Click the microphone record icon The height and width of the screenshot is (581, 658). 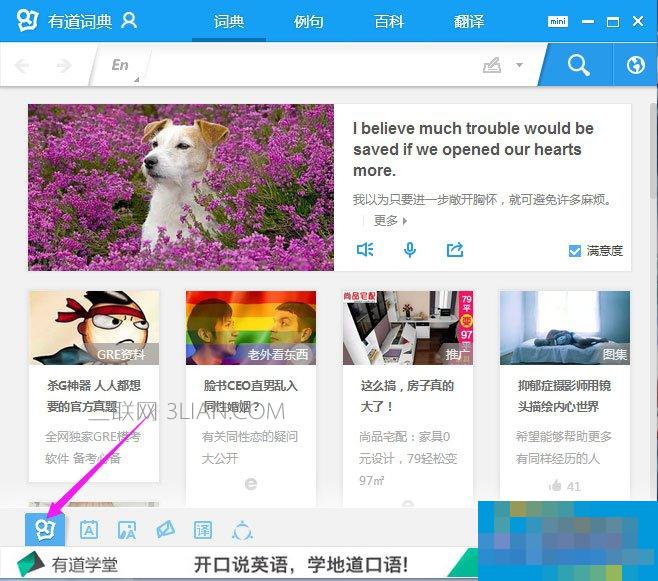pyautogui.click(x=410, y=250)
